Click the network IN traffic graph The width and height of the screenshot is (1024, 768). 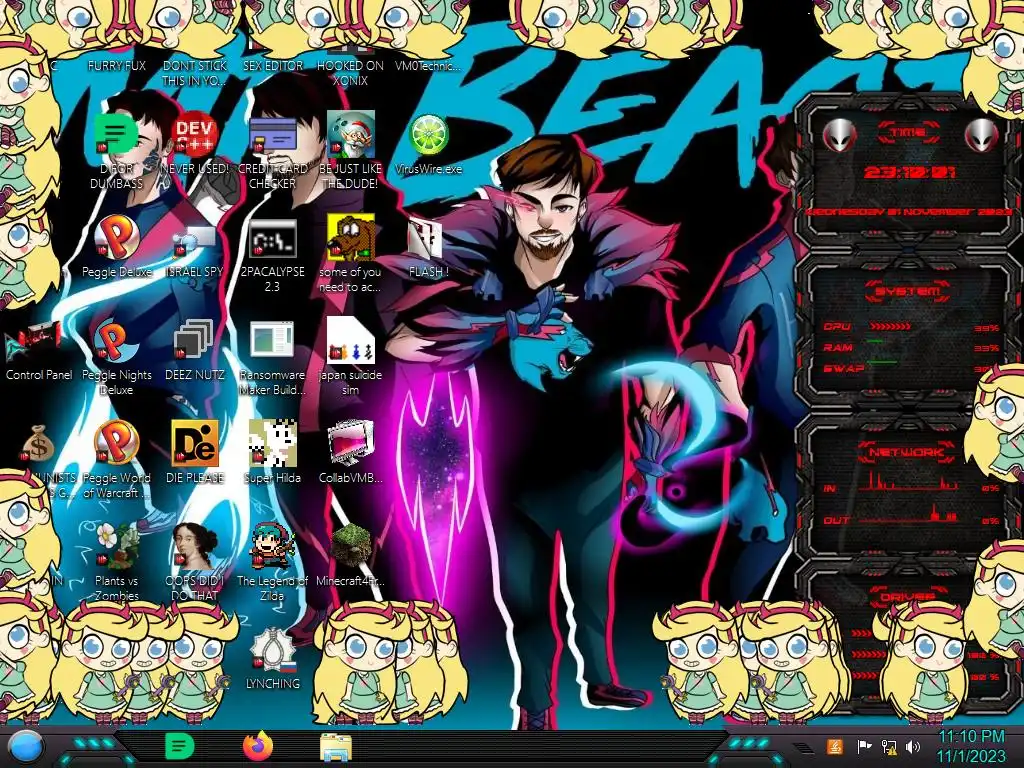909,482
